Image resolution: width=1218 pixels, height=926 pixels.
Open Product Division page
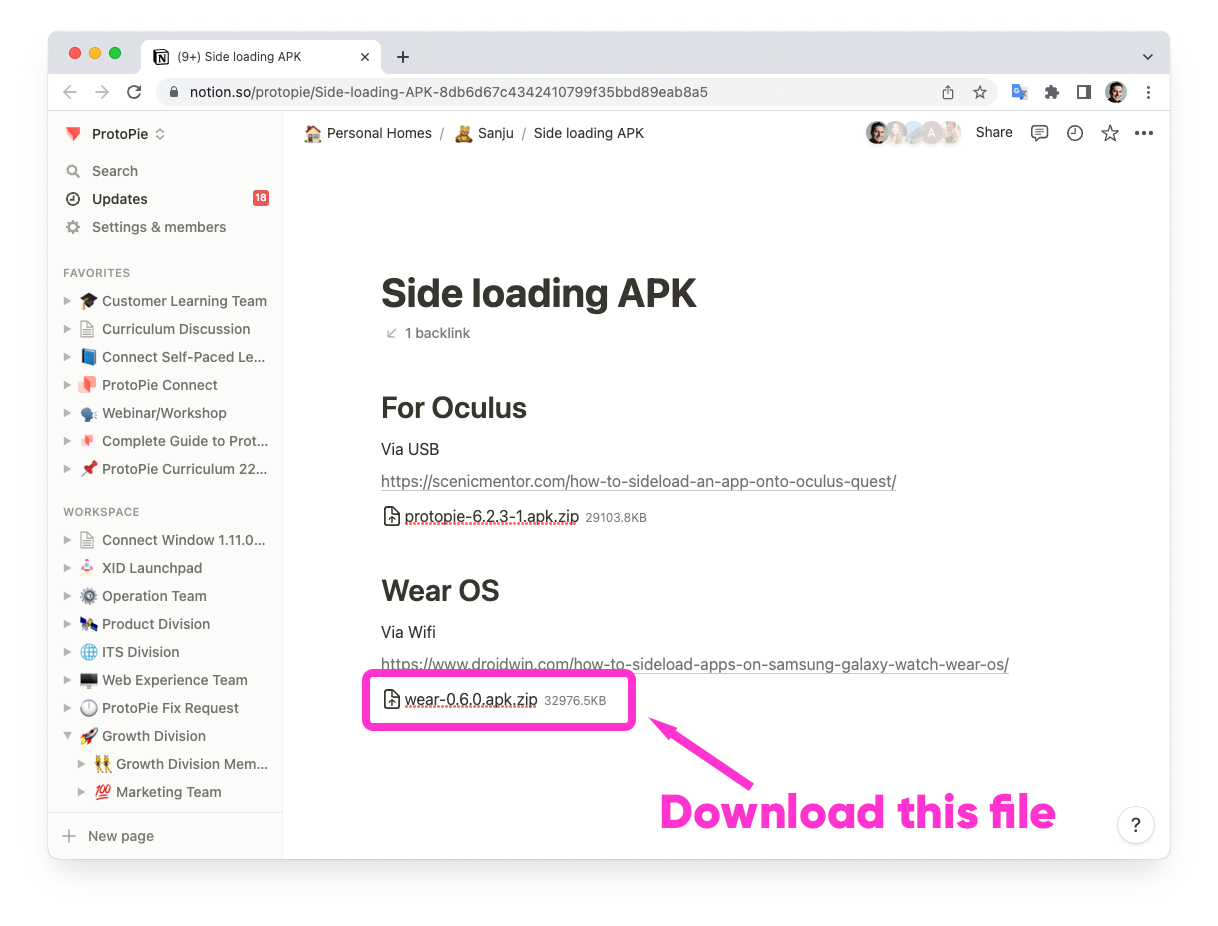pos(156,624)
